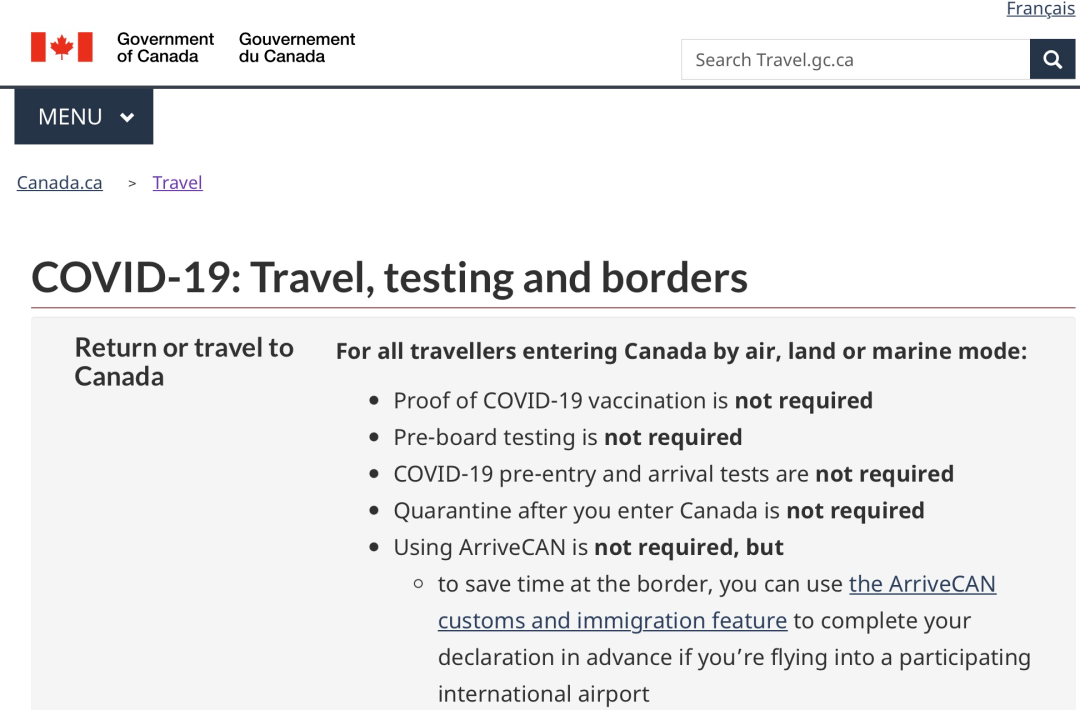Select the Return or travel to Canada heading

pyautogui.click(x=184, y=362)
